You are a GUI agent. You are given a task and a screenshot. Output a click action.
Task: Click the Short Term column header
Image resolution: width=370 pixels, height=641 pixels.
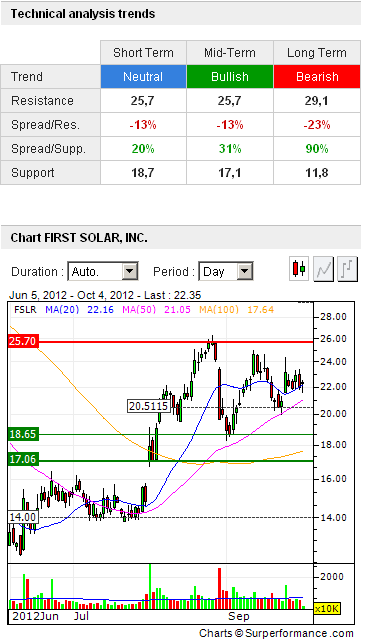144,53
